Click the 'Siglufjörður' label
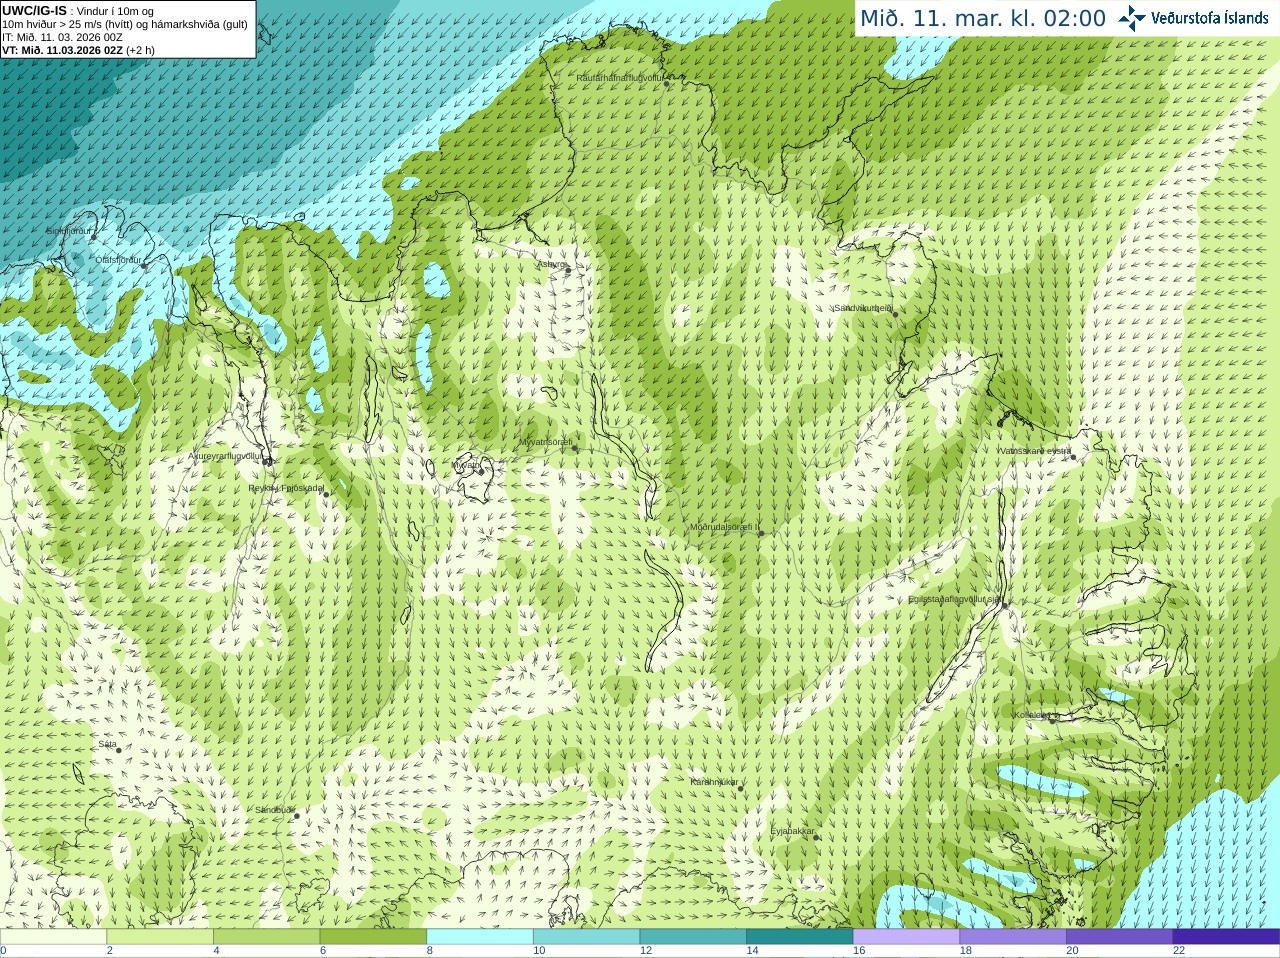Image resolution: width=1280 pixels, height=958 pixels. (68, 231)
